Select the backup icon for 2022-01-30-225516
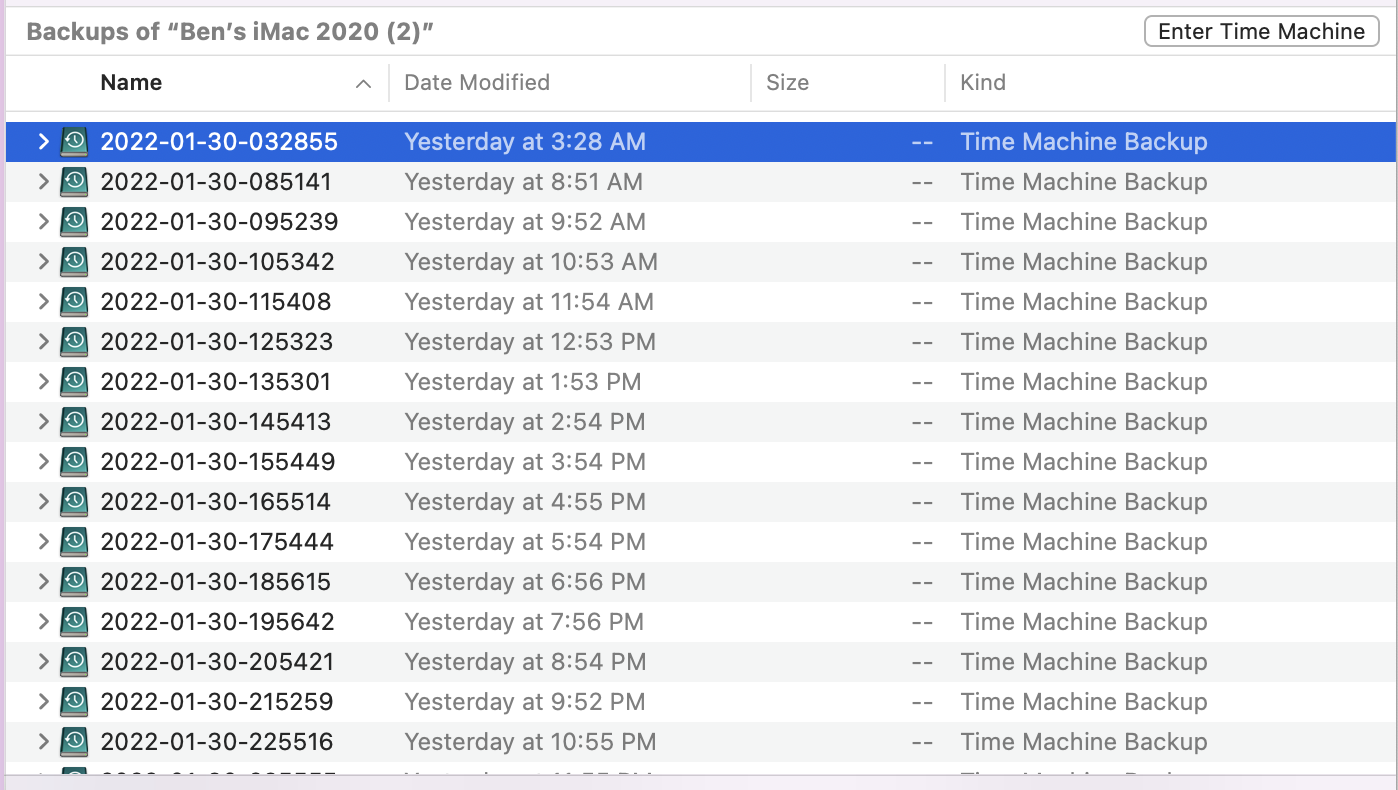 (x=74, y=742)
